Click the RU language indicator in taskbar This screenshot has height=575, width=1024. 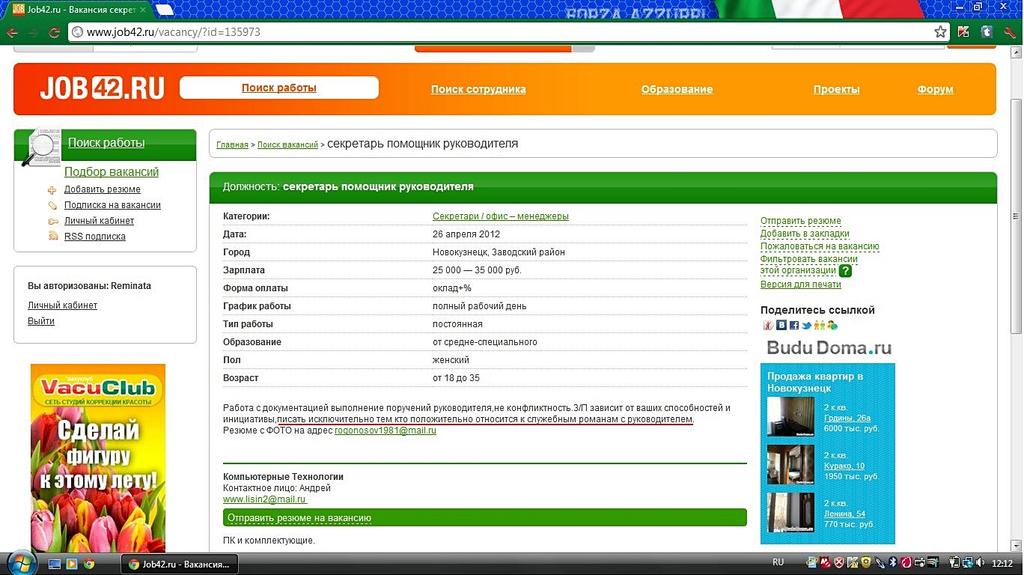tap(778, 563)
